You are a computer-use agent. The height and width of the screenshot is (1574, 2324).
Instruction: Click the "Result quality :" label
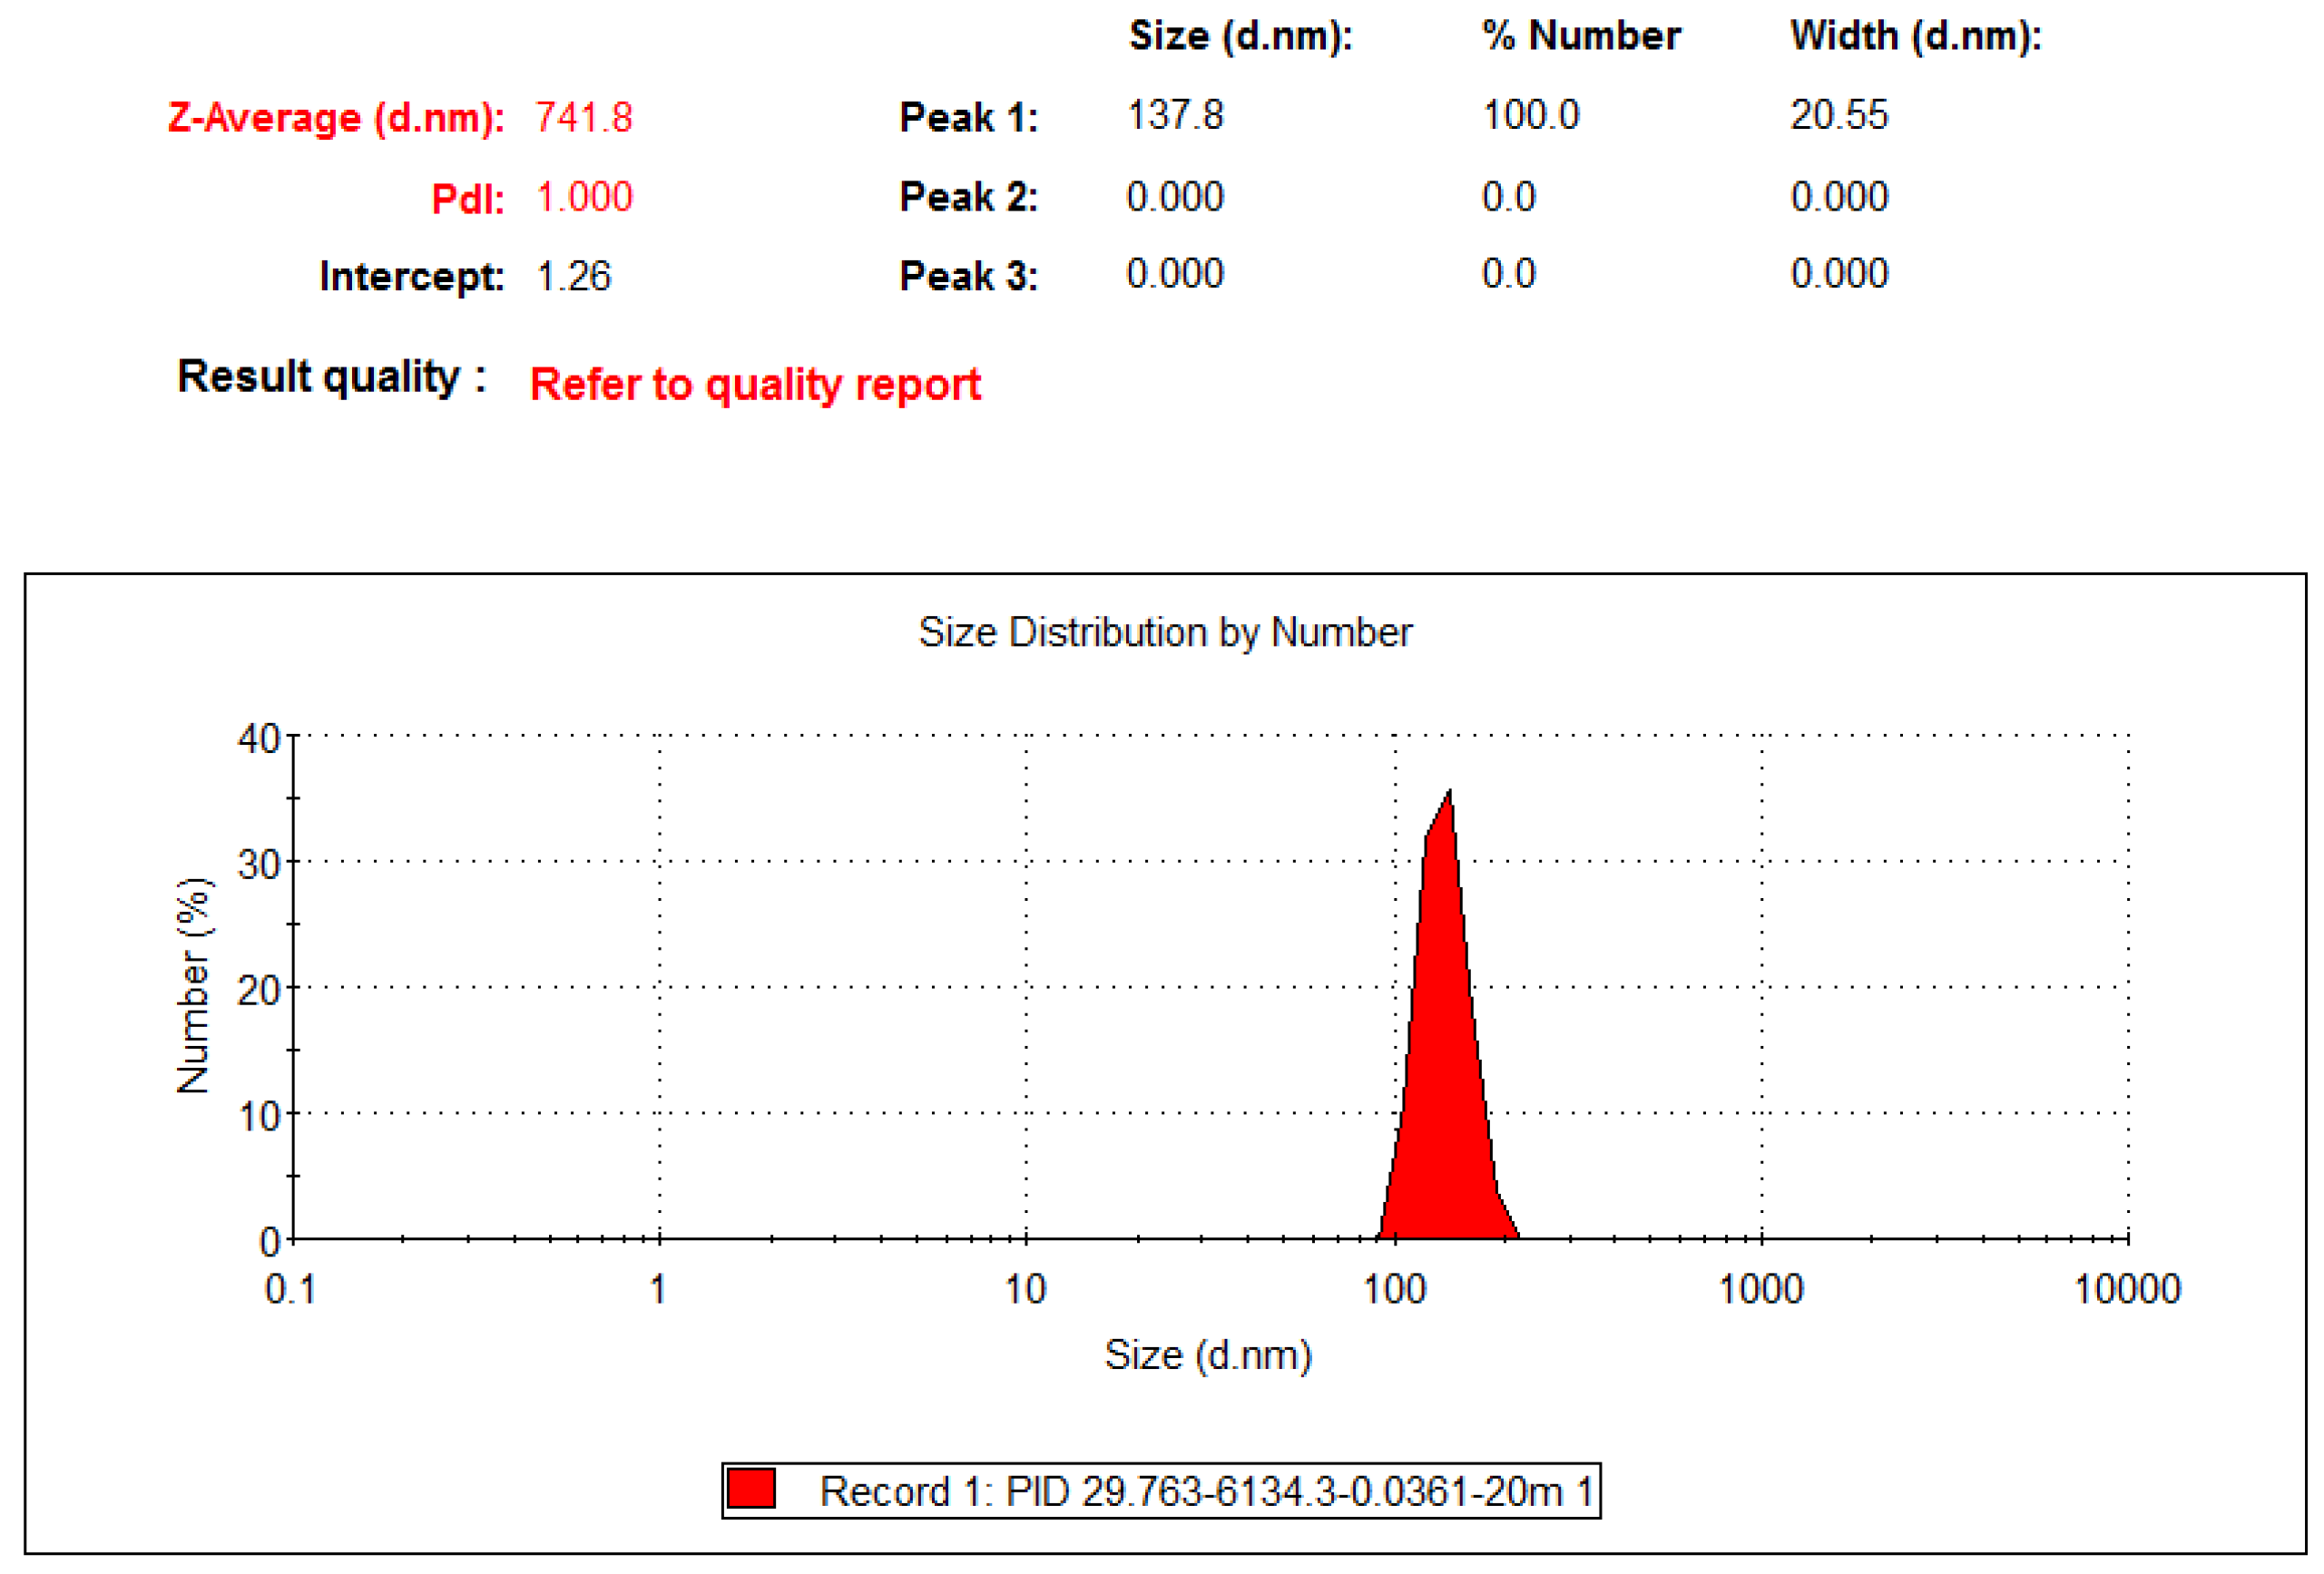332,377
